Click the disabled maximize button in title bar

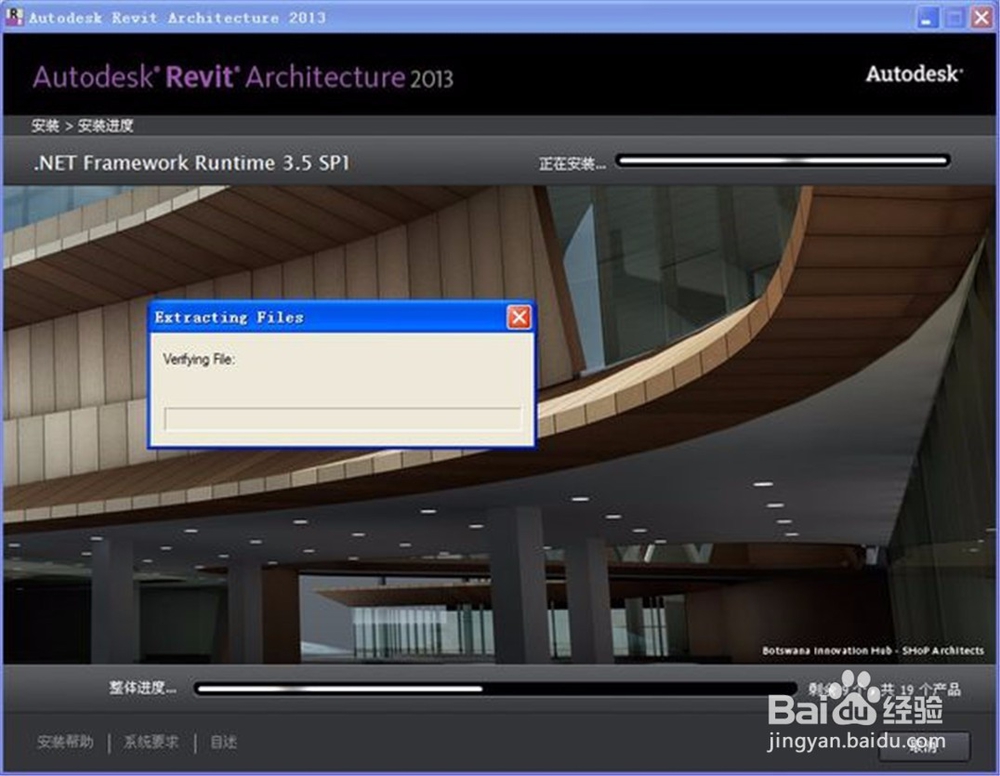point(955,17)
